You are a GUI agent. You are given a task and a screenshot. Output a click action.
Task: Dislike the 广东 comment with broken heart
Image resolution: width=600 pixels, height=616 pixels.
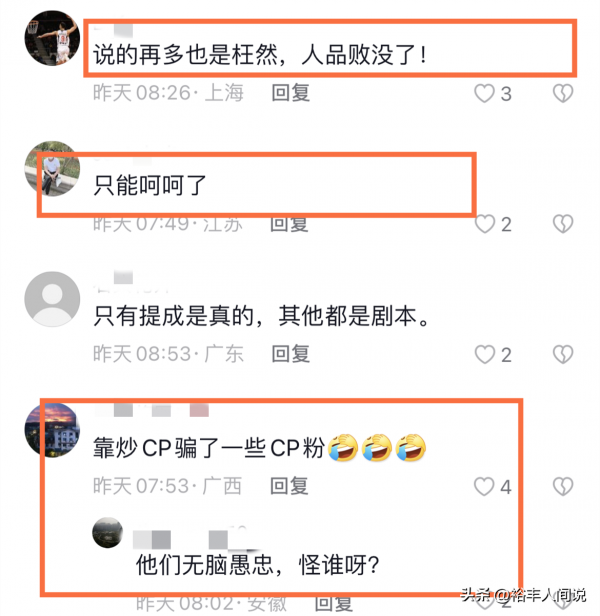[563, 354]
